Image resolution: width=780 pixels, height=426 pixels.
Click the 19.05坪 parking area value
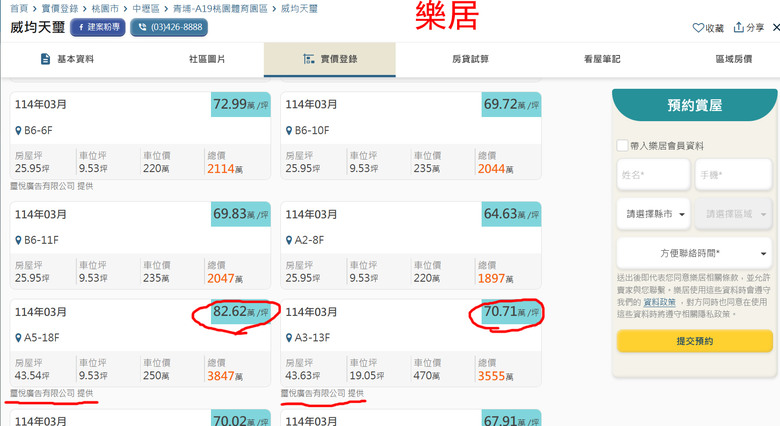point(367,376)
